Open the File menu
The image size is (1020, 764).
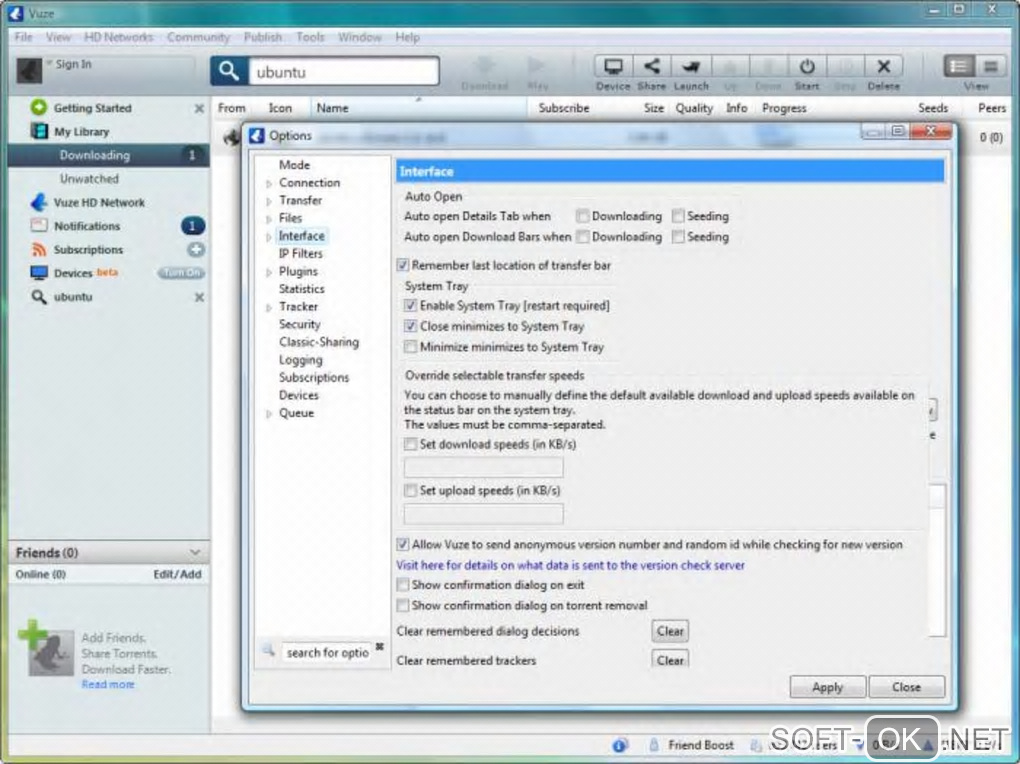[x=23, y=37]
